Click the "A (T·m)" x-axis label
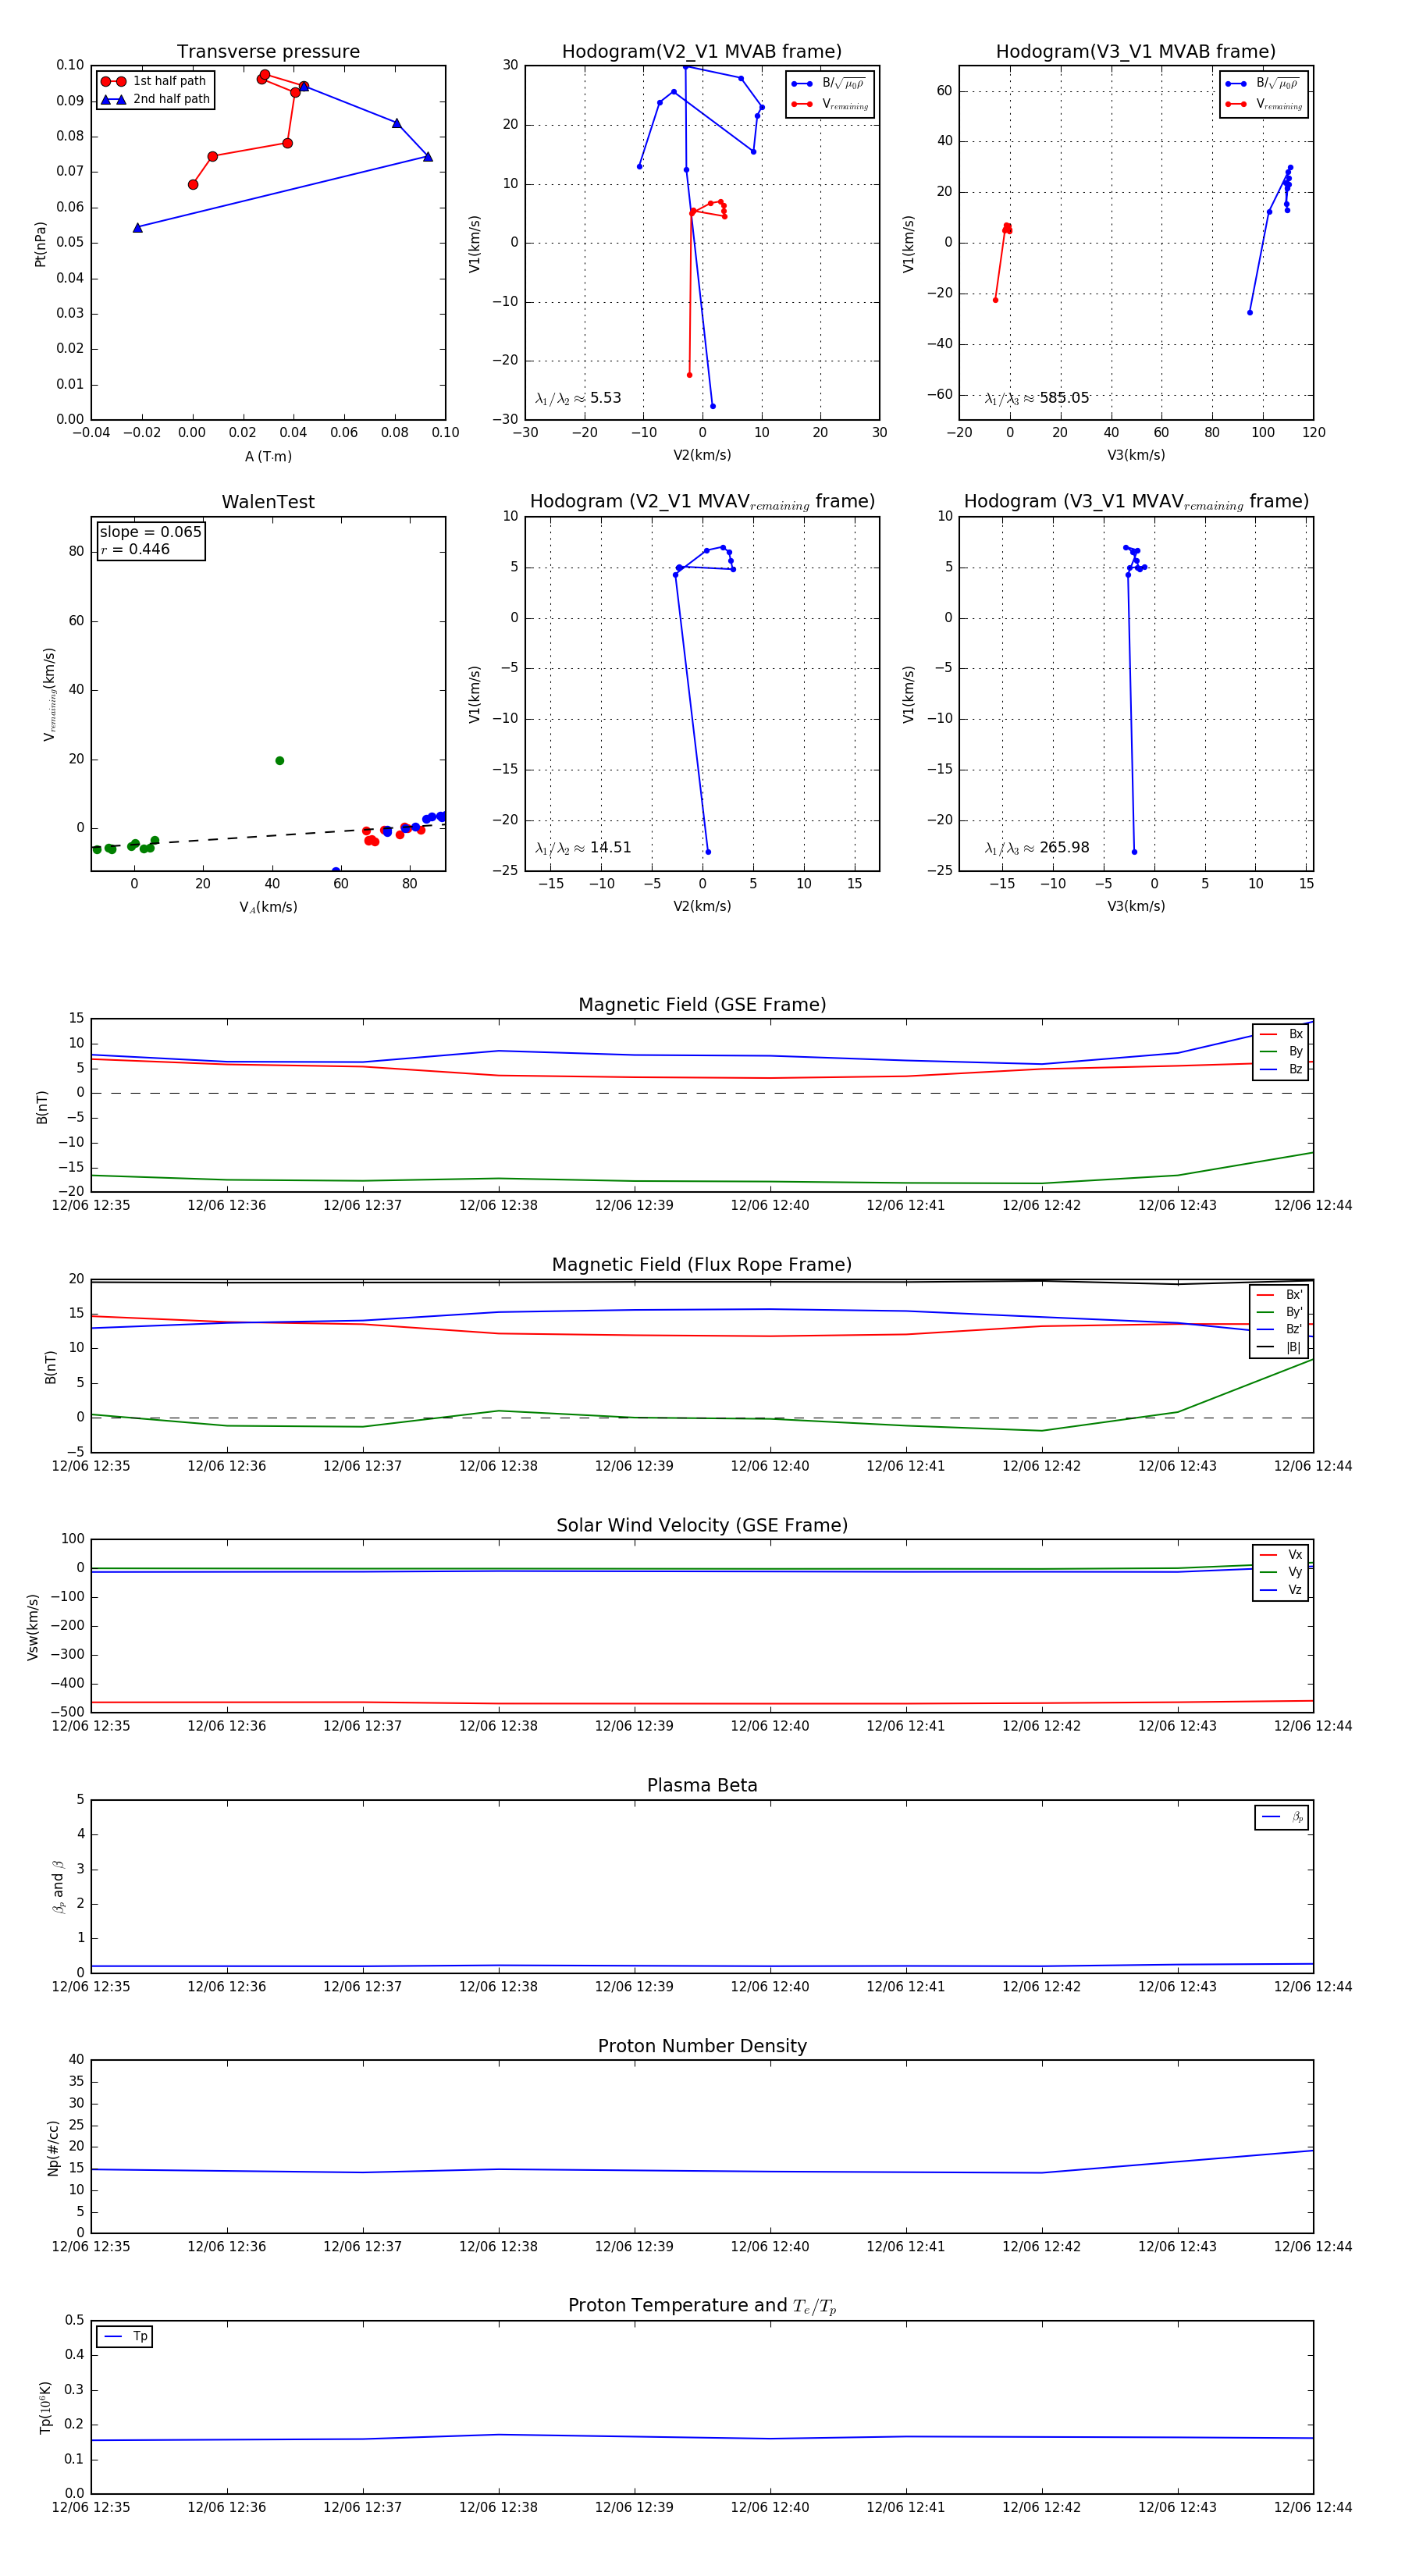This screenshot has height=2576, width=1405. 268,457
